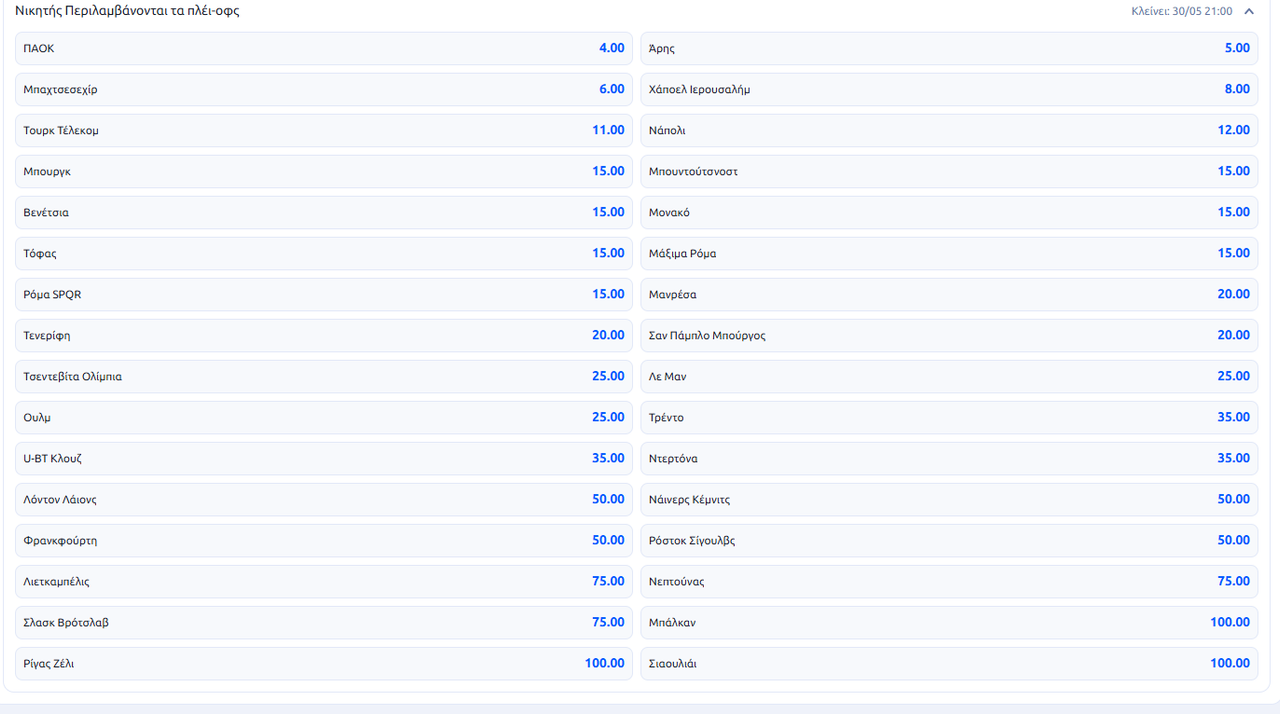Pick Ρόμα SPQR selection
Screen dimensions: 1280x714
(324, 294)
